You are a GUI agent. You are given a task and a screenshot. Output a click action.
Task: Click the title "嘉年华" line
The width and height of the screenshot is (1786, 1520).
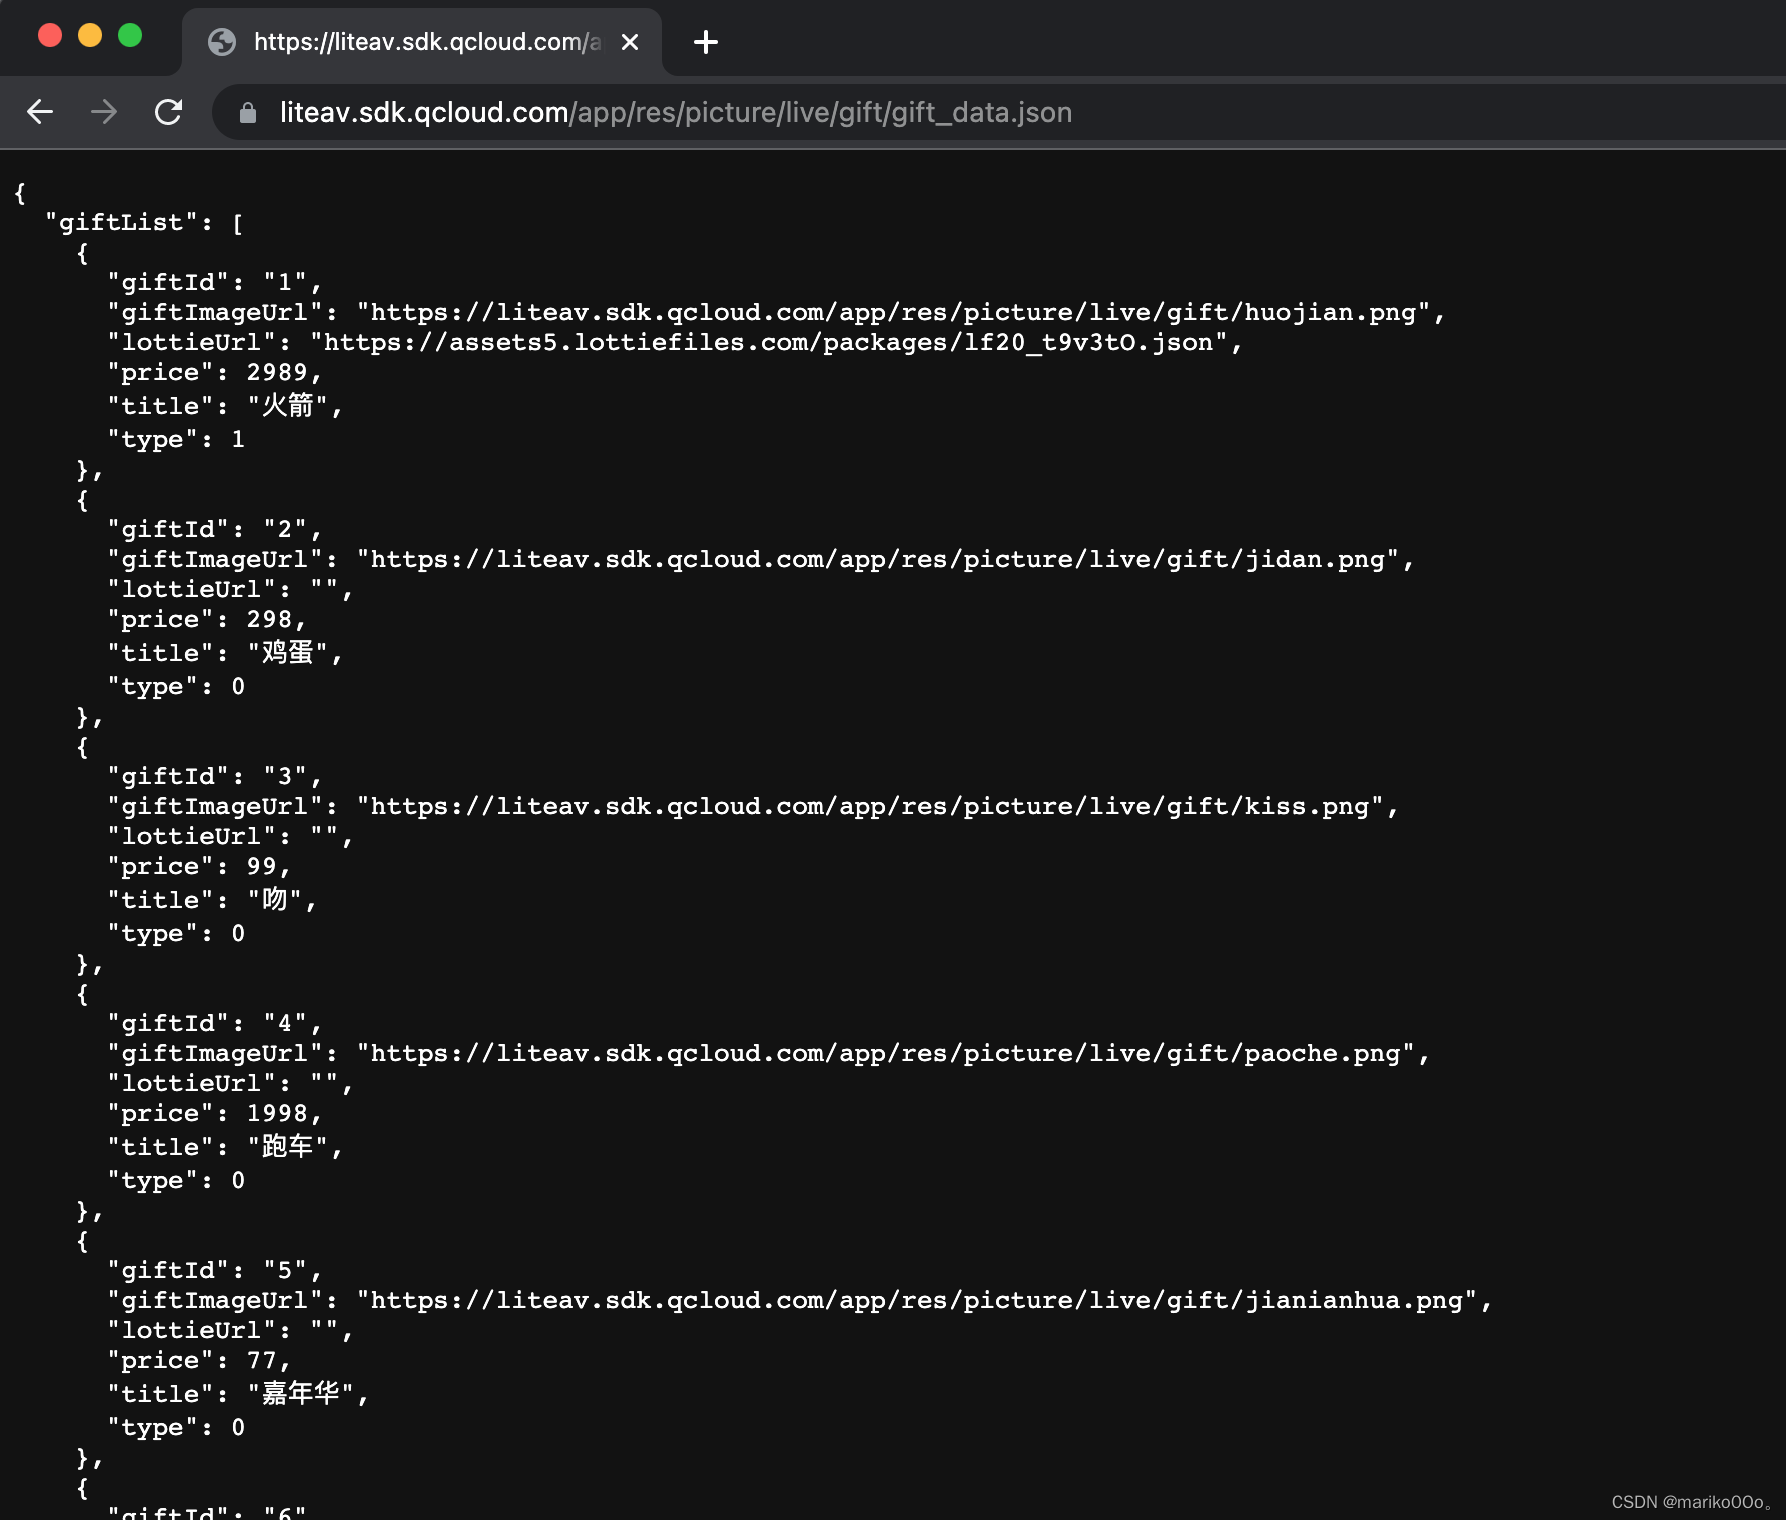238,1394
